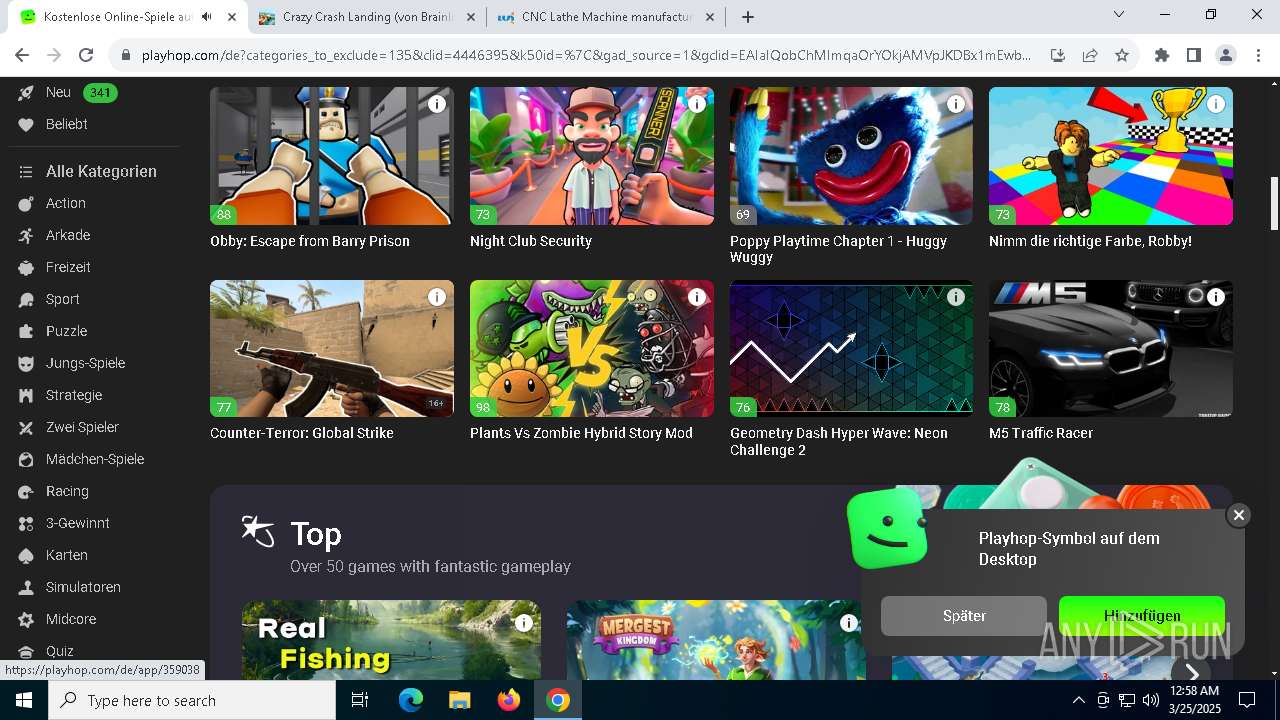
Task: Click the share page icon in address bar
Action: [1090, 56]
